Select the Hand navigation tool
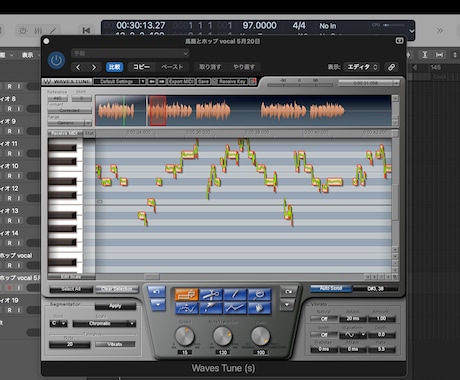Screen dimensions: 460x380 click(x=259, y=308)
